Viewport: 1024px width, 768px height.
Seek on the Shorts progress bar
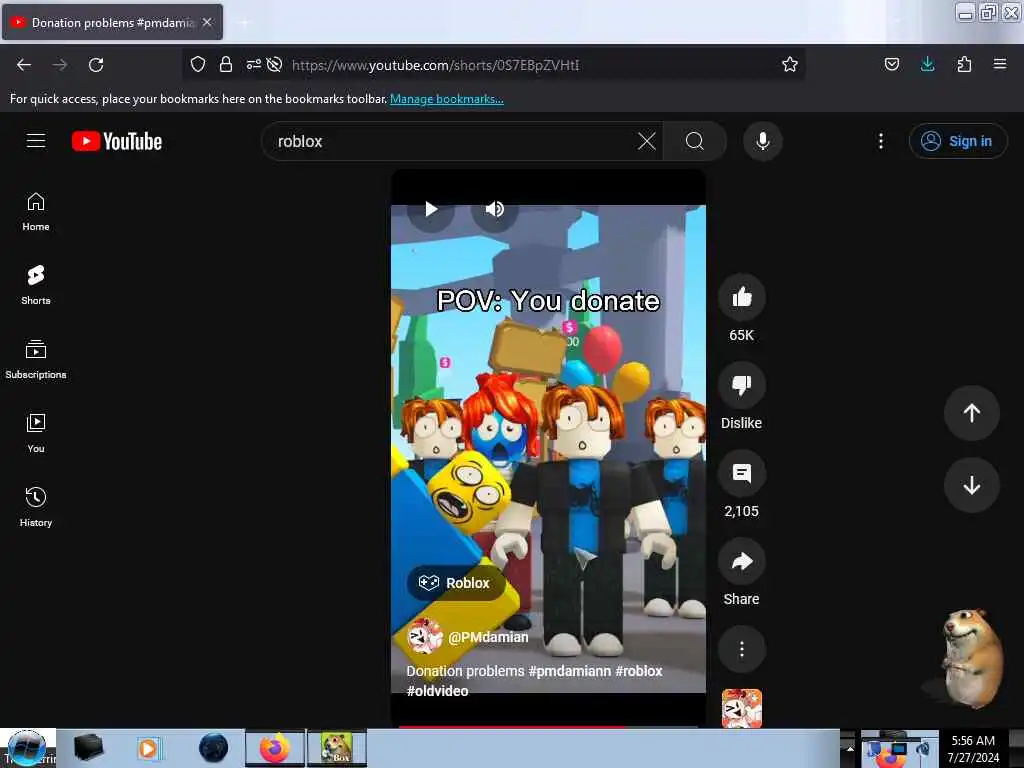[549, 726]
